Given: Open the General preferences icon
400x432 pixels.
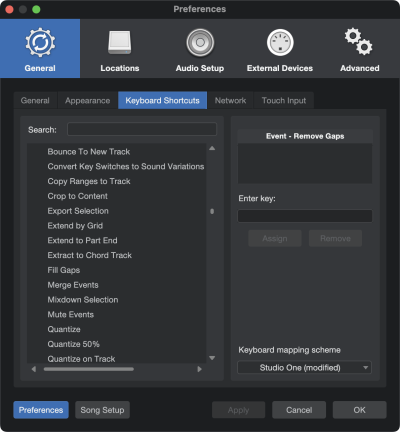Looking at the screenshot, I should pyautogui.click(x=40, y=43).
